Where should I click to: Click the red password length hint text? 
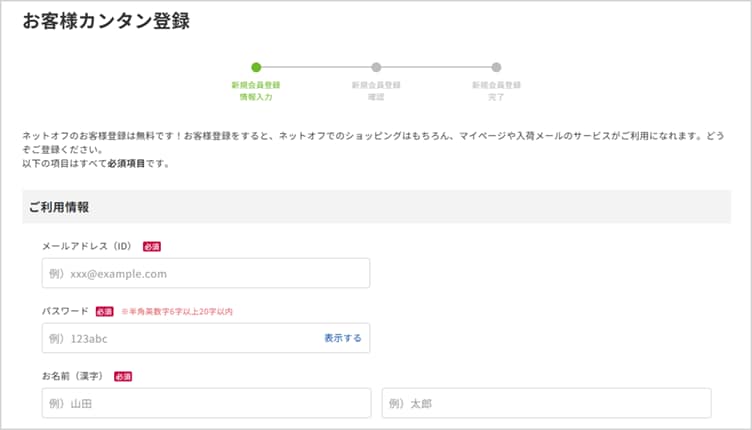177,311
